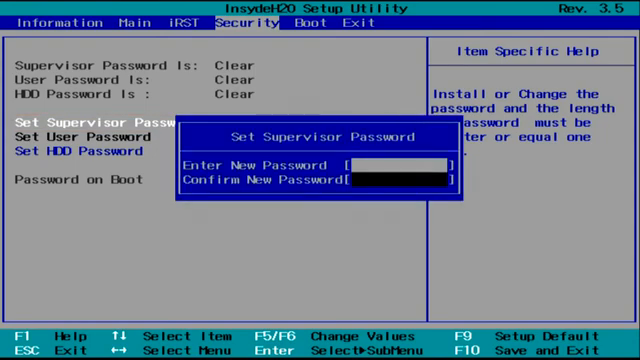Select the Security tab
Viewport: 640px width, 360px height.
click(247, 23)
